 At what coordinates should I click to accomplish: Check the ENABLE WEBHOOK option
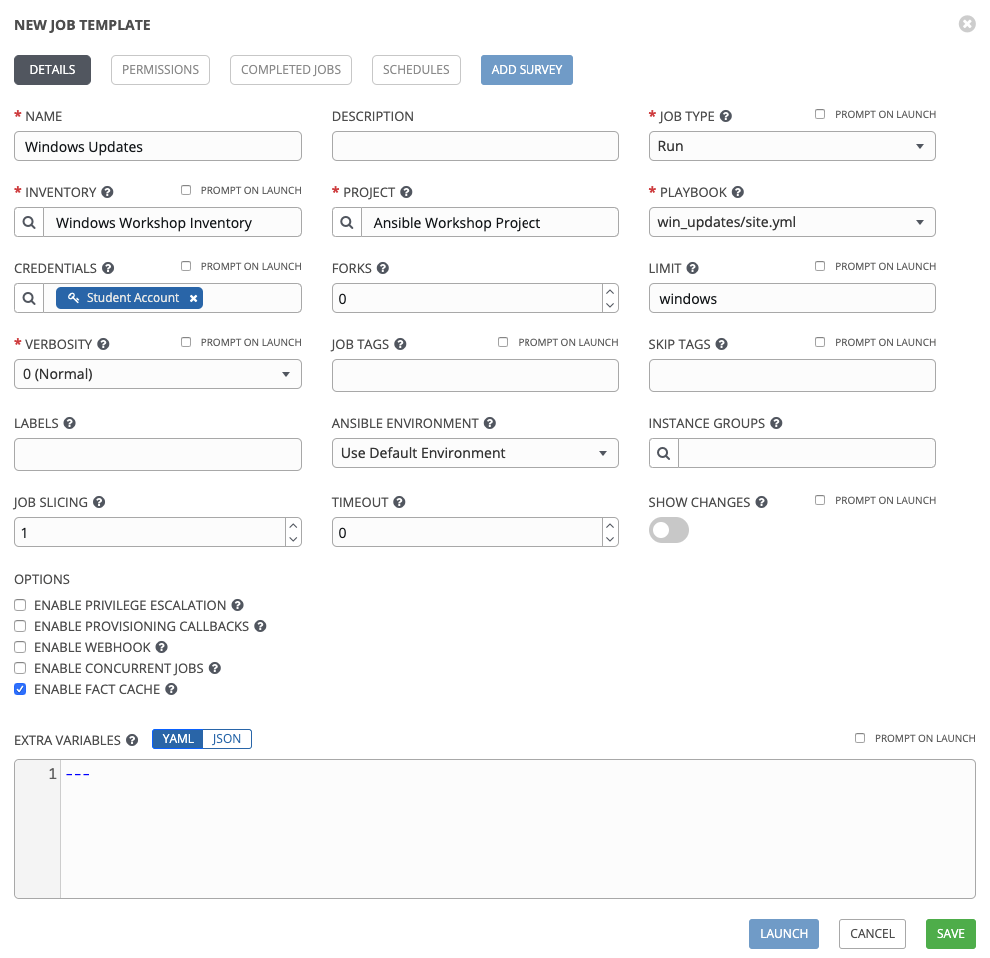(x=20, y=647)
